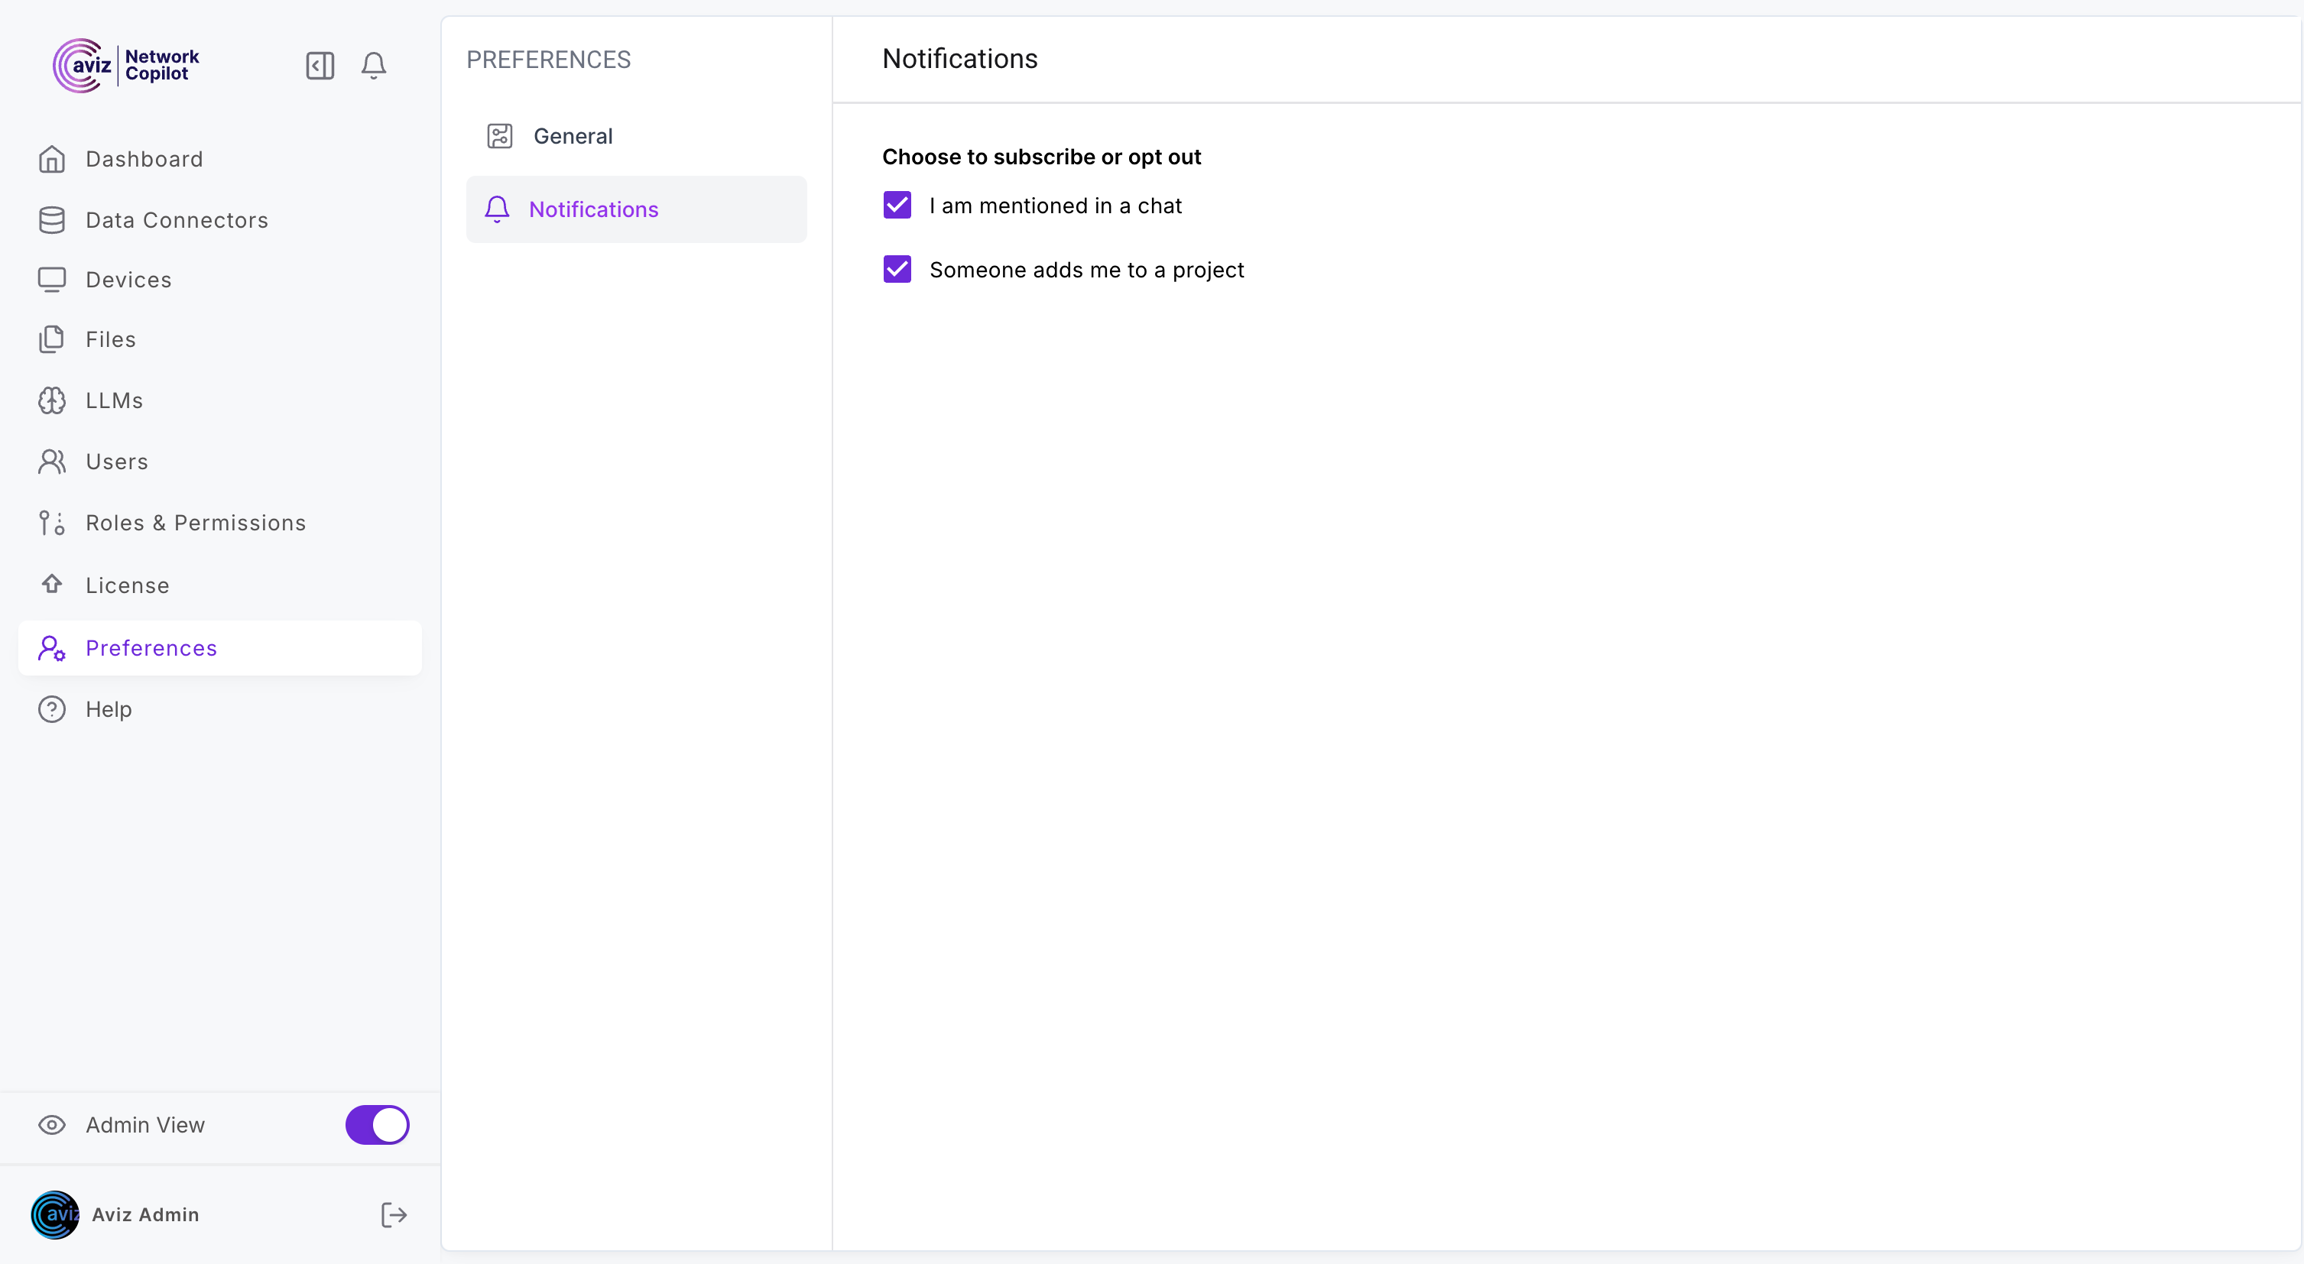Click the Aviz Network Copilot logo
This screenshot has width=2304, height=1264.
(x=126, y=66)
